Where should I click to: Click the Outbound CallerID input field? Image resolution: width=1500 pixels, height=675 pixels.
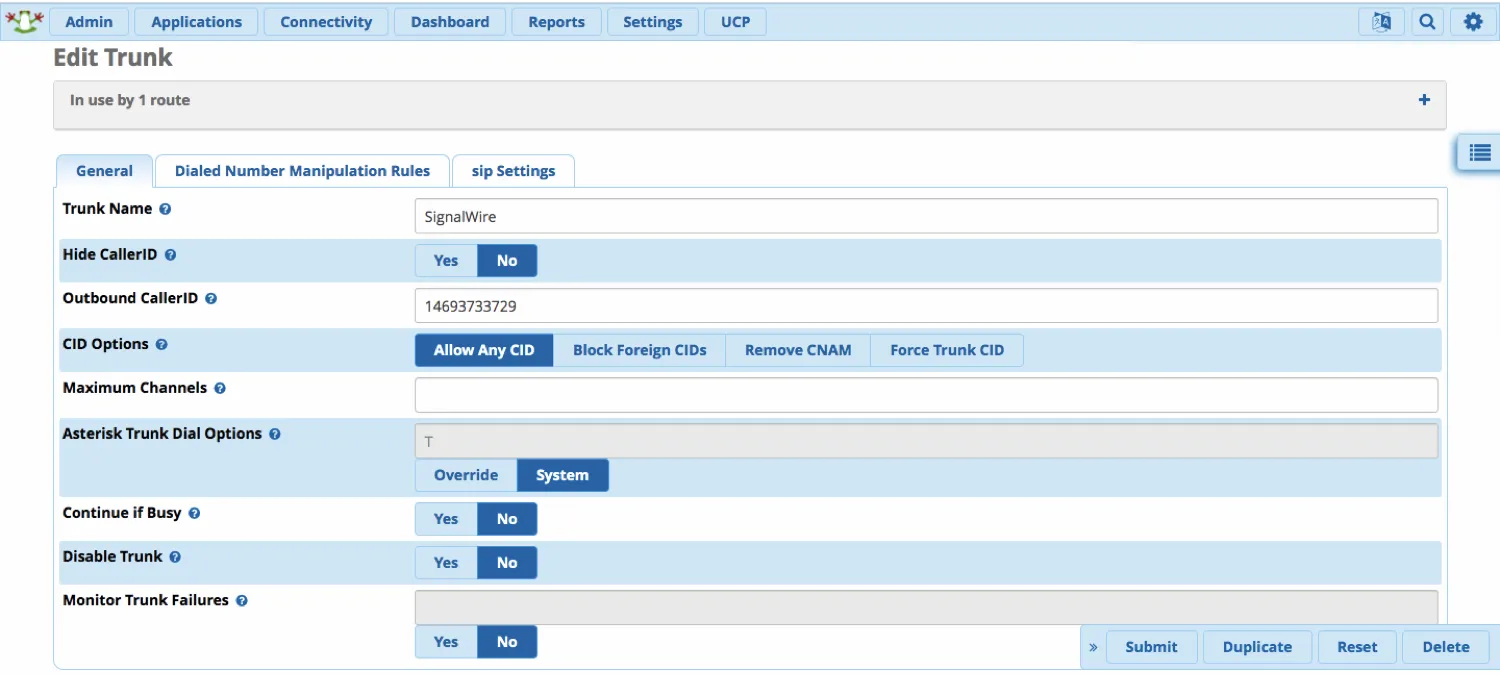pos(925,305)
